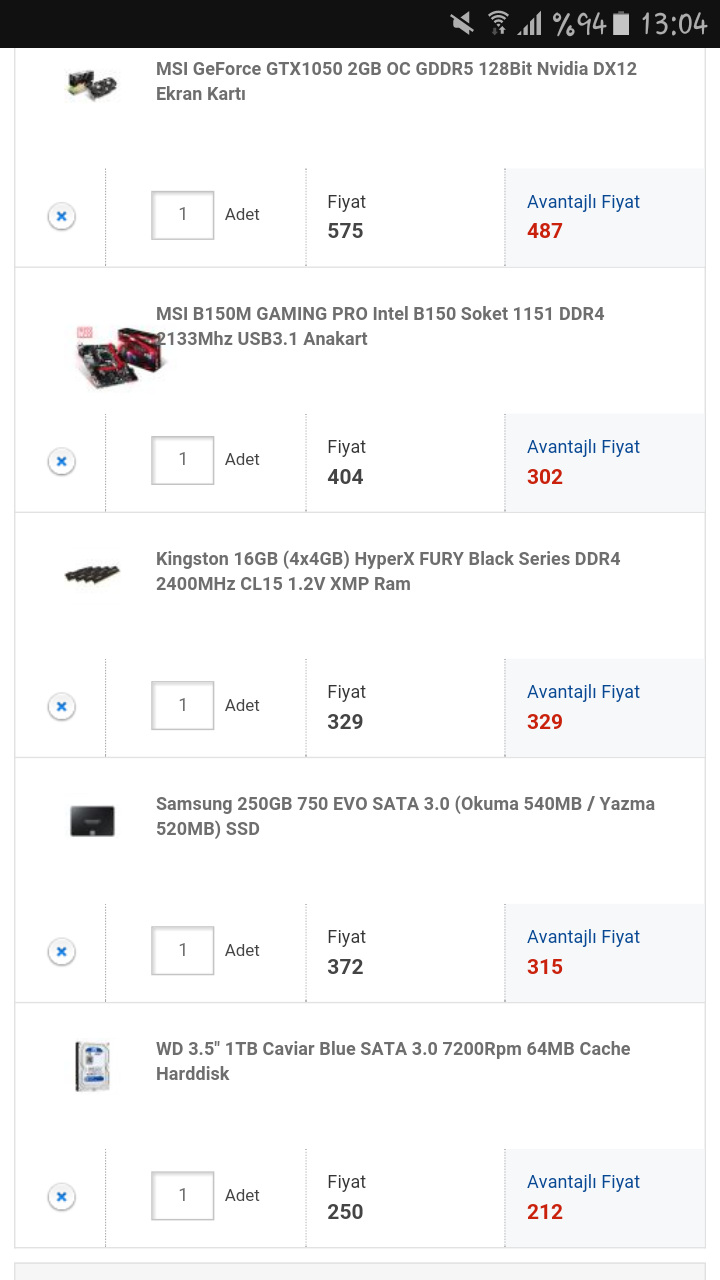Edit quantity field for Kingston HyperX RAM
Image resolution: width=720 pixels, height=1280 pixels.
(183, 705)
